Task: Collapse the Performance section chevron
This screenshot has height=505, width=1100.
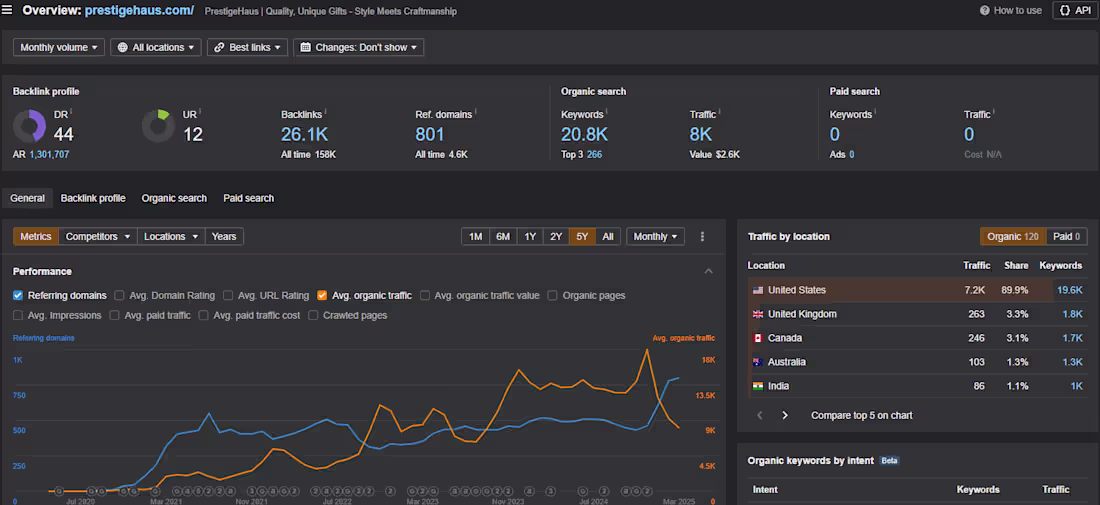Action: click(x=709, y=271)
